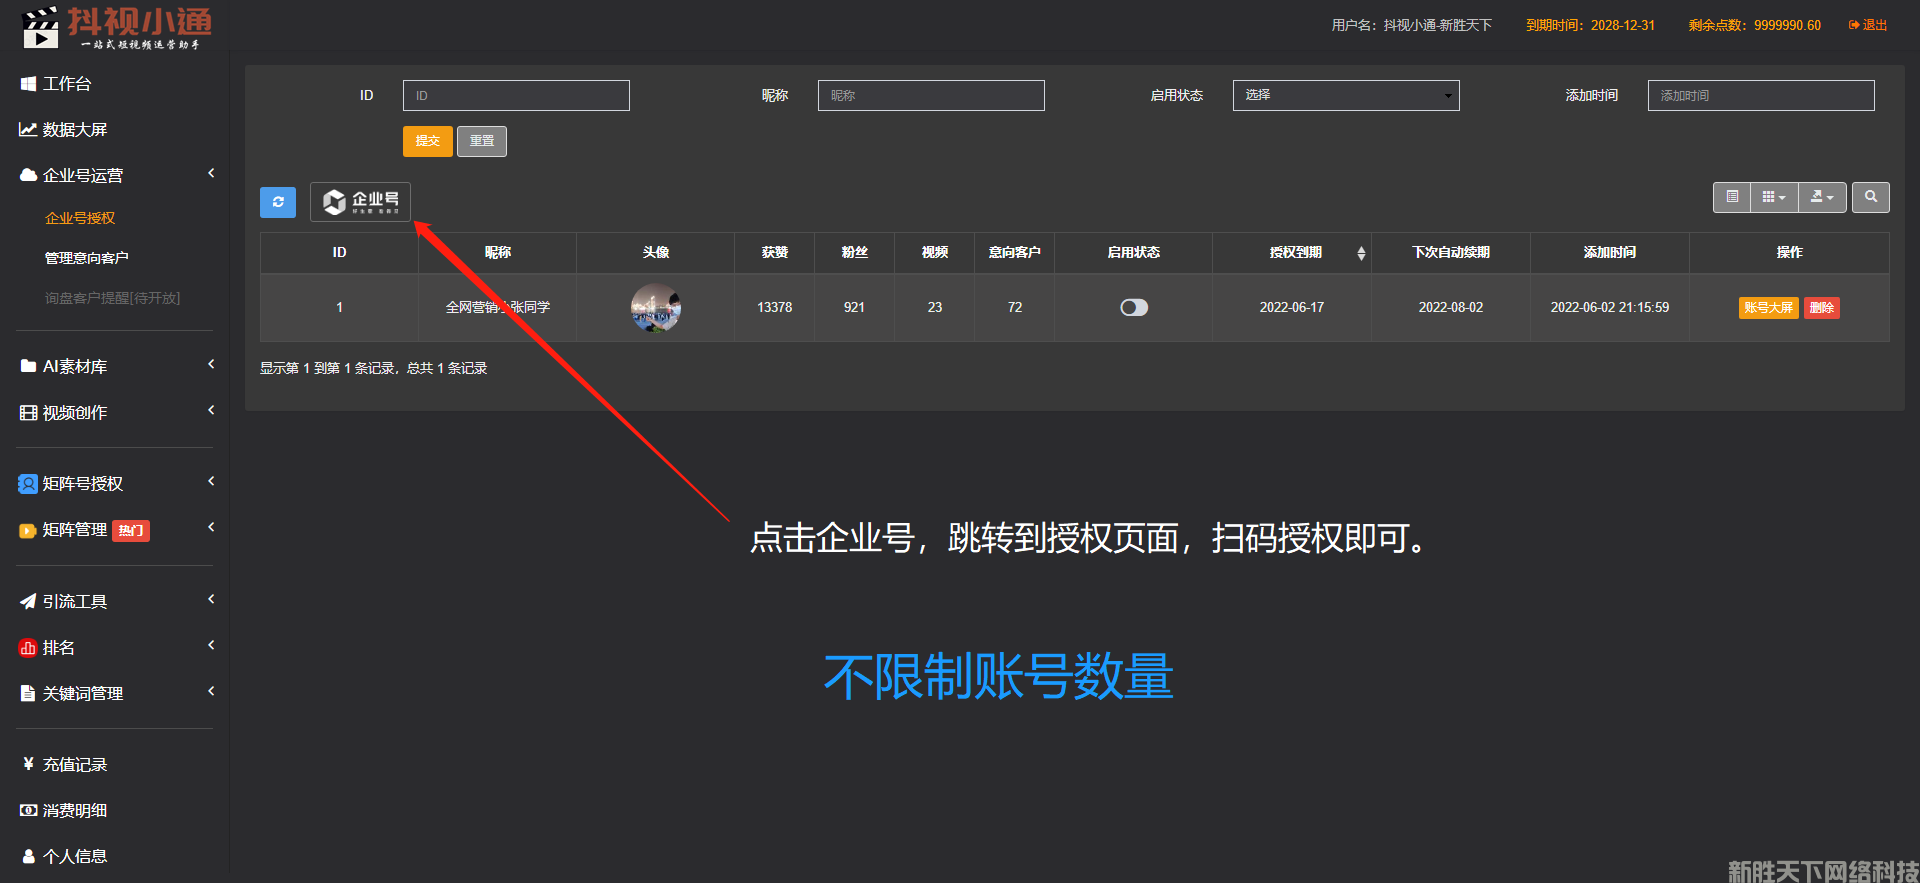
Task: Expand the AI素材库 sidebar menu
Action: point(75,367)
